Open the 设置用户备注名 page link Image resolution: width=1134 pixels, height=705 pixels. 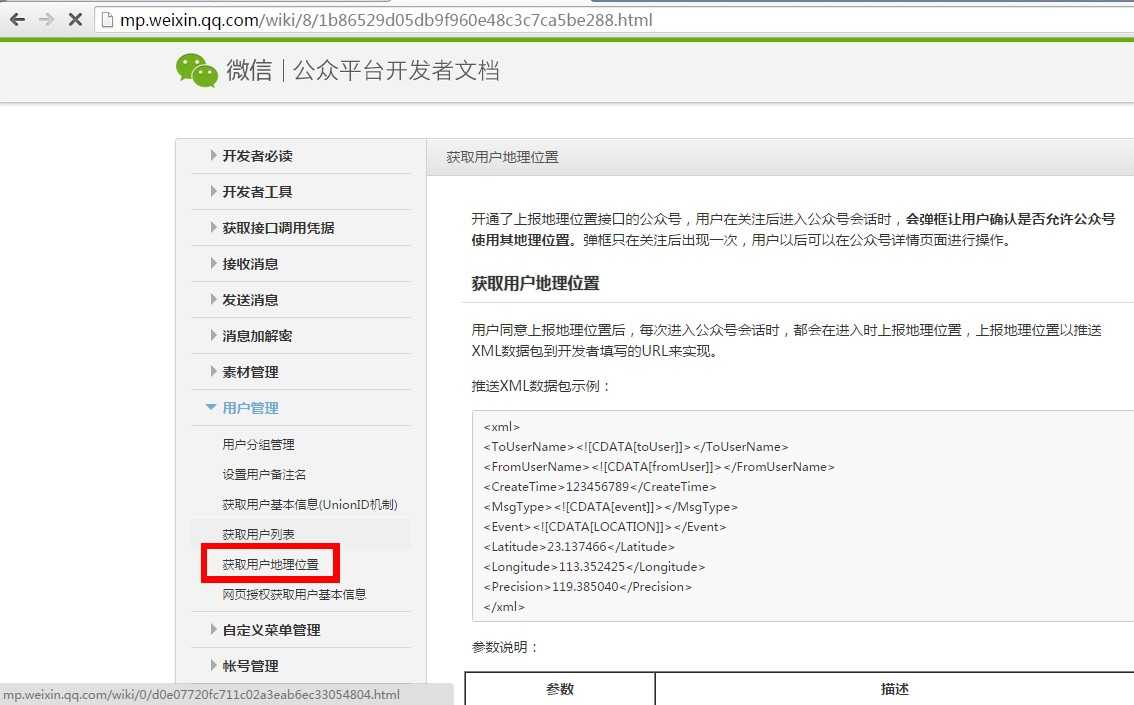(x=264, y=474)
